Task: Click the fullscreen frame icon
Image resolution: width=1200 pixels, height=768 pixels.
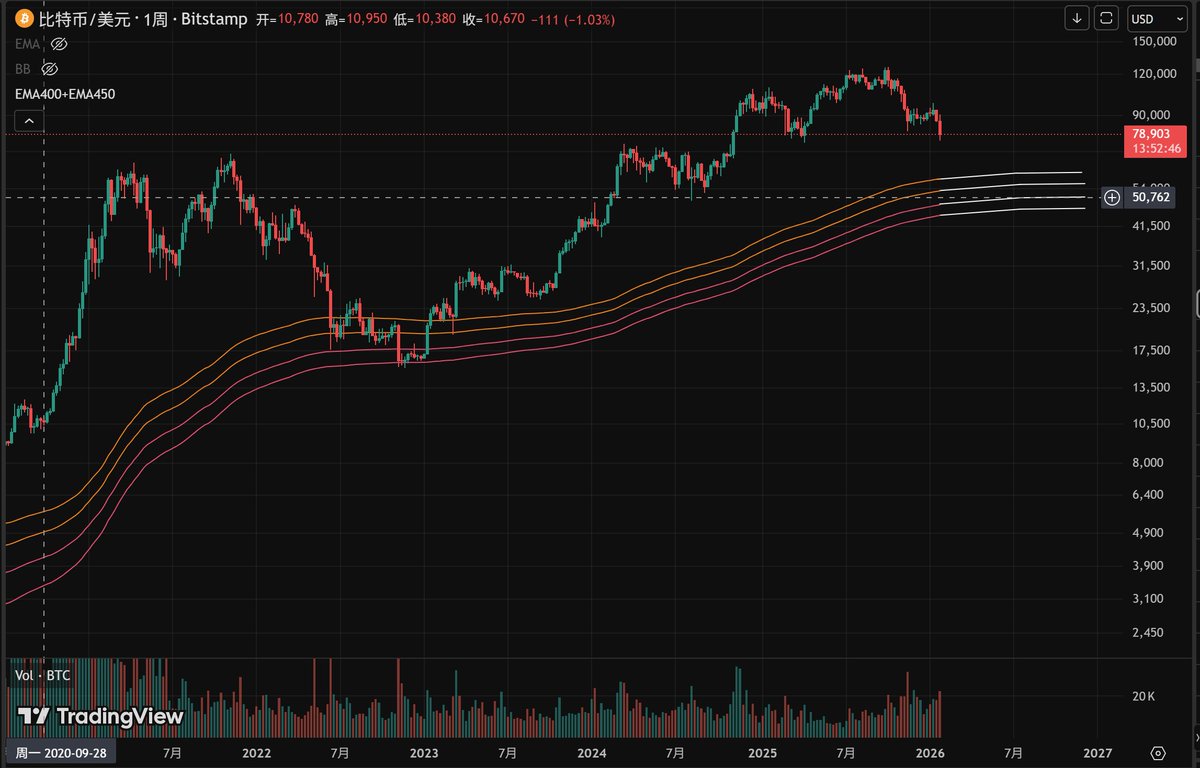Action: (x=1106, y=18)
